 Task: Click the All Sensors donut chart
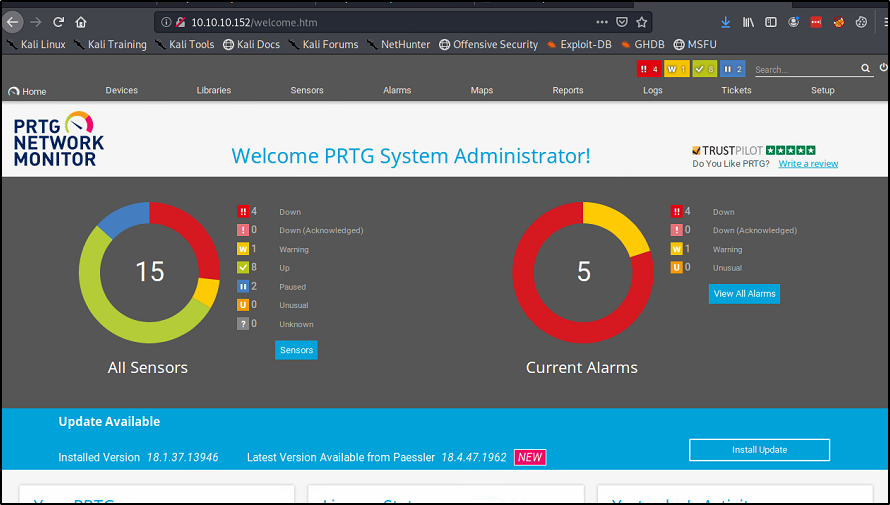point(149,272)
